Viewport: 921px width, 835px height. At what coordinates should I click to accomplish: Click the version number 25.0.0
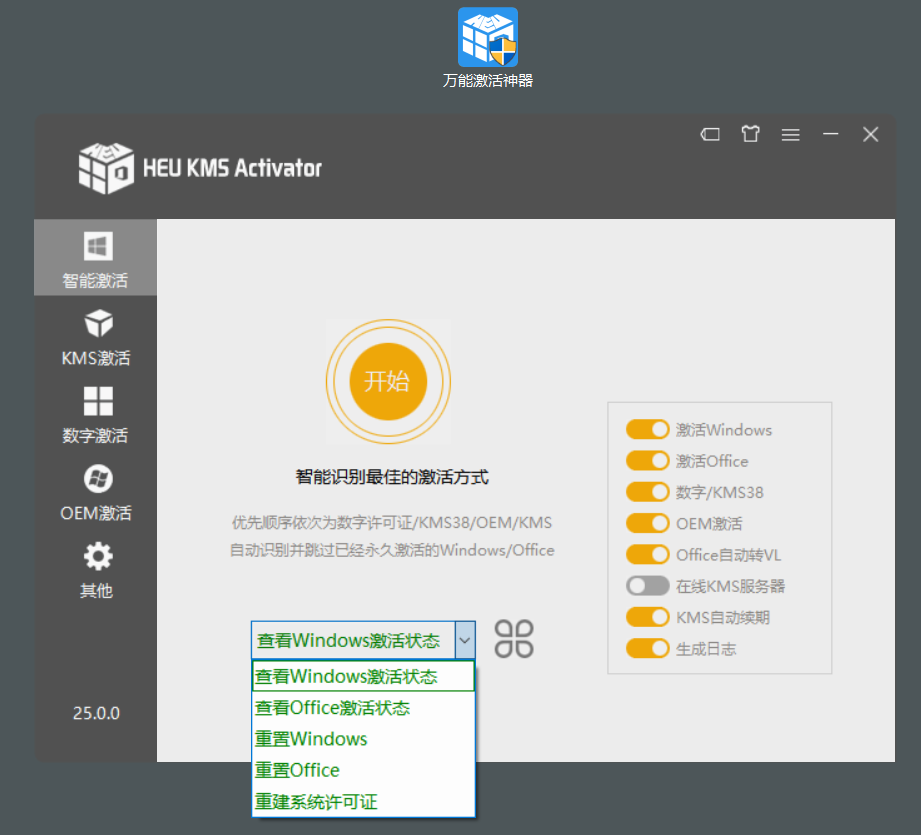(x=96, y=713)
